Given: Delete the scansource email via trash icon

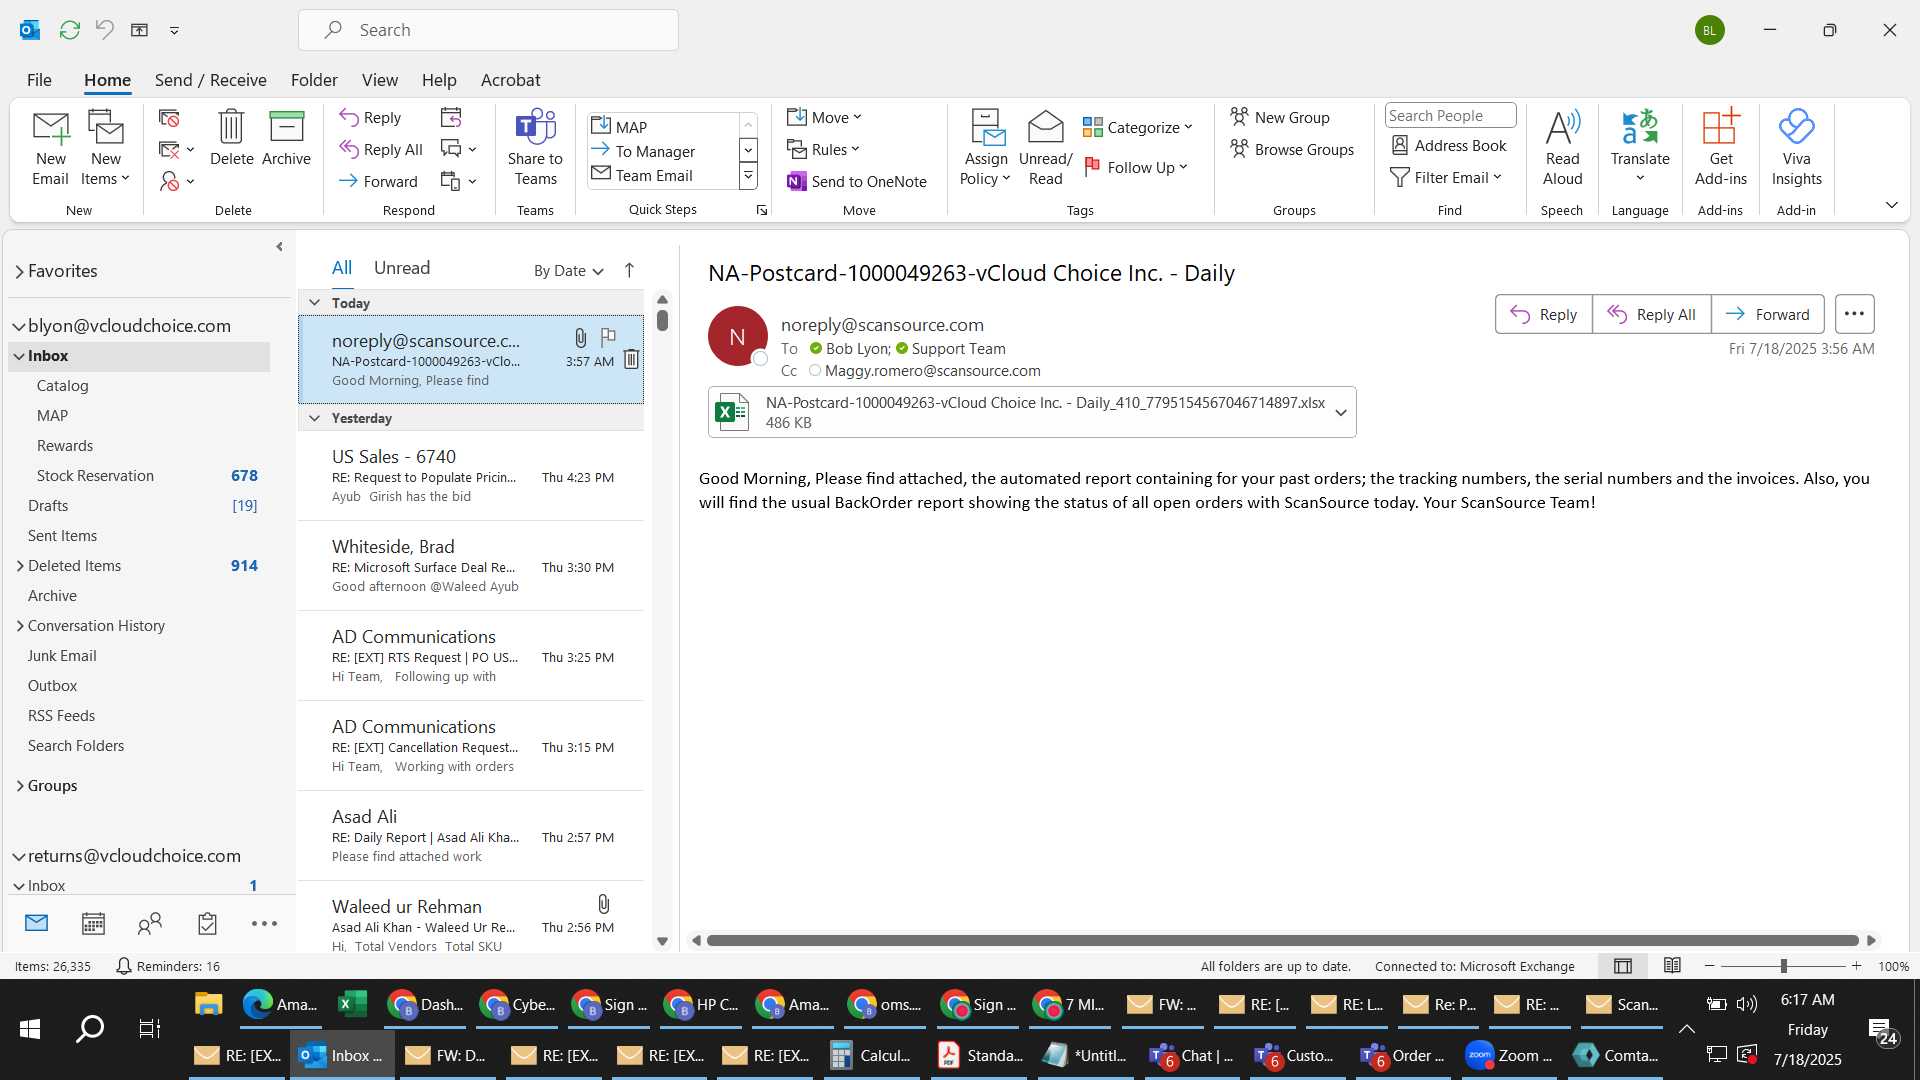Looking at the screenshot, I should [631, 358].
